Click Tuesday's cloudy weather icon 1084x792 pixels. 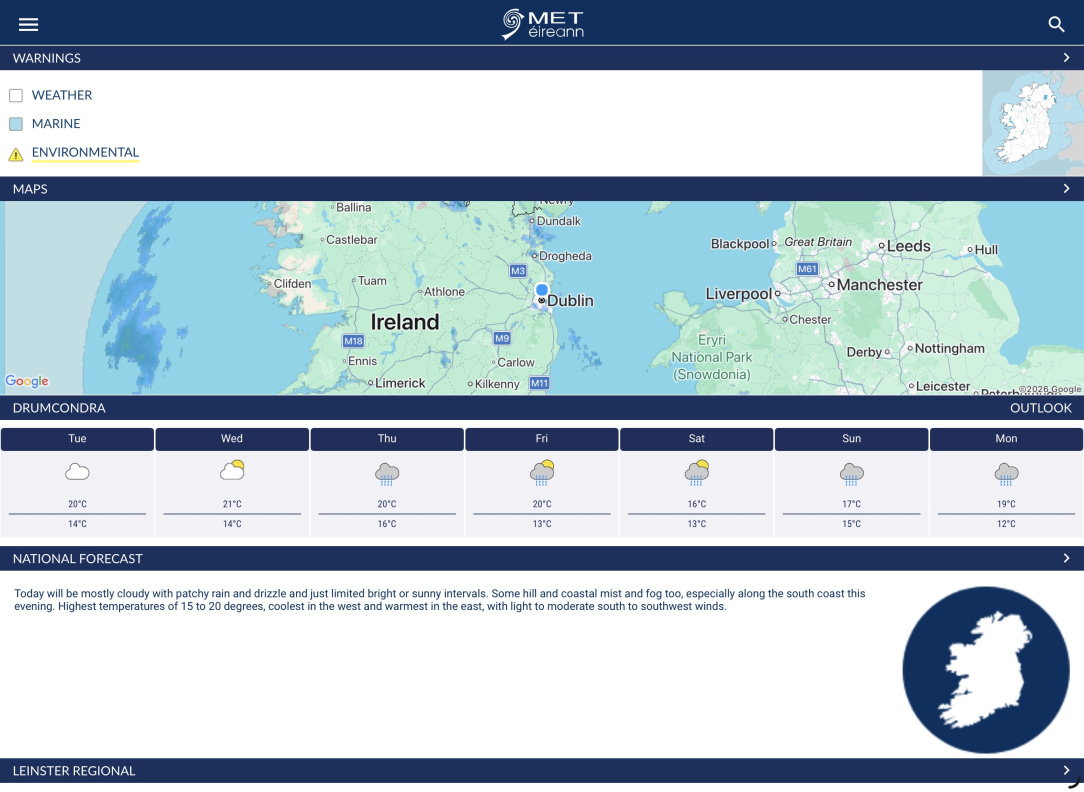pyautogui.click(x=77, y=472)
